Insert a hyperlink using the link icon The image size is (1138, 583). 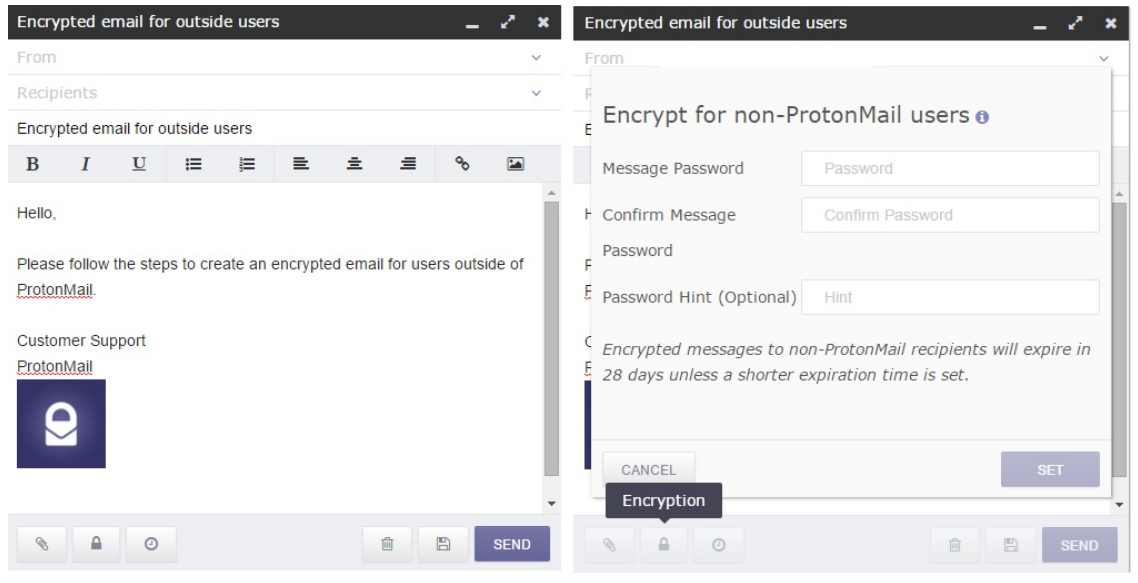point(463,164)
